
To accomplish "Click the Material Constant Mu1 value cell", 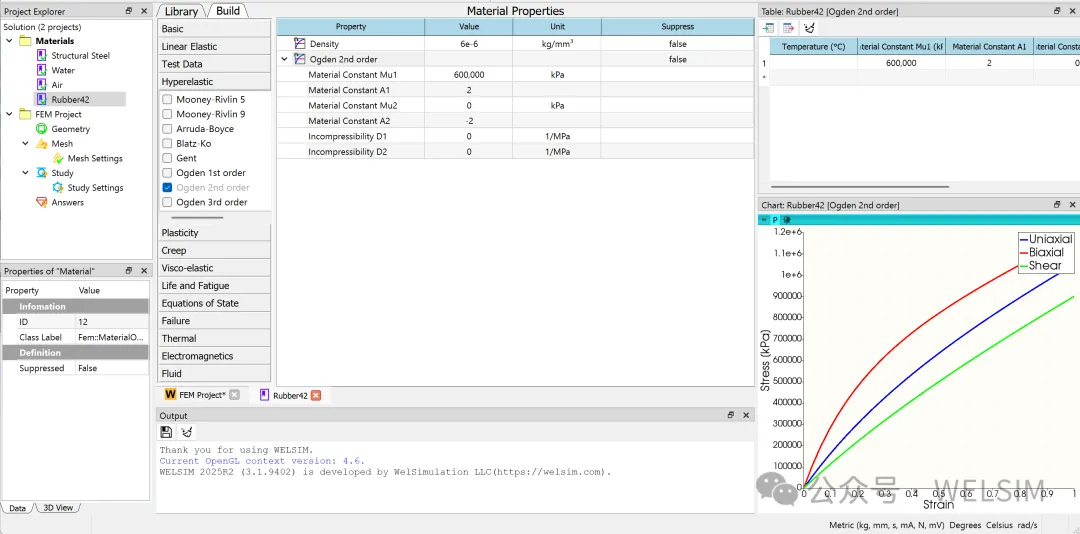I will pos(468,74).
